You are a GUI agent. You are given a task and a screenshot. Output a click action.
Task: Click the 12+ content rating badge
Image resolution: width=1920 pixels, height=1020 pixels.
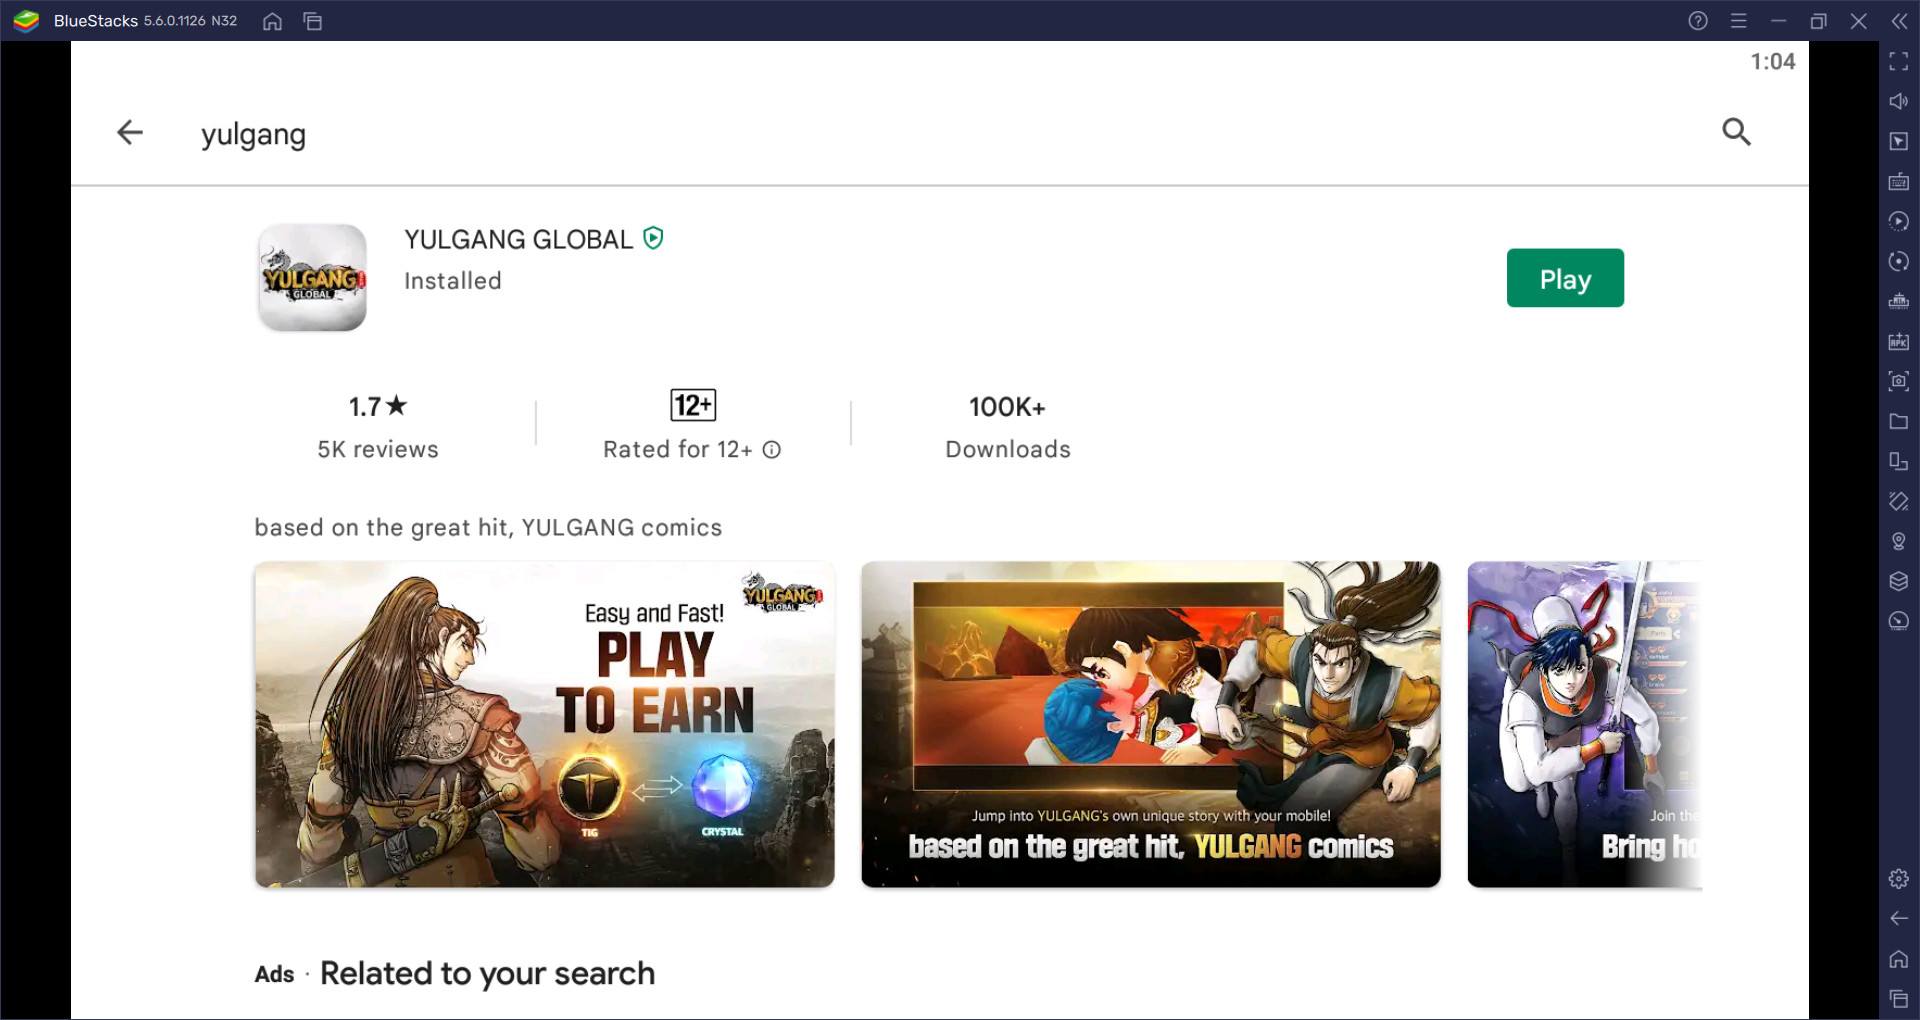[x=693, y=405]
